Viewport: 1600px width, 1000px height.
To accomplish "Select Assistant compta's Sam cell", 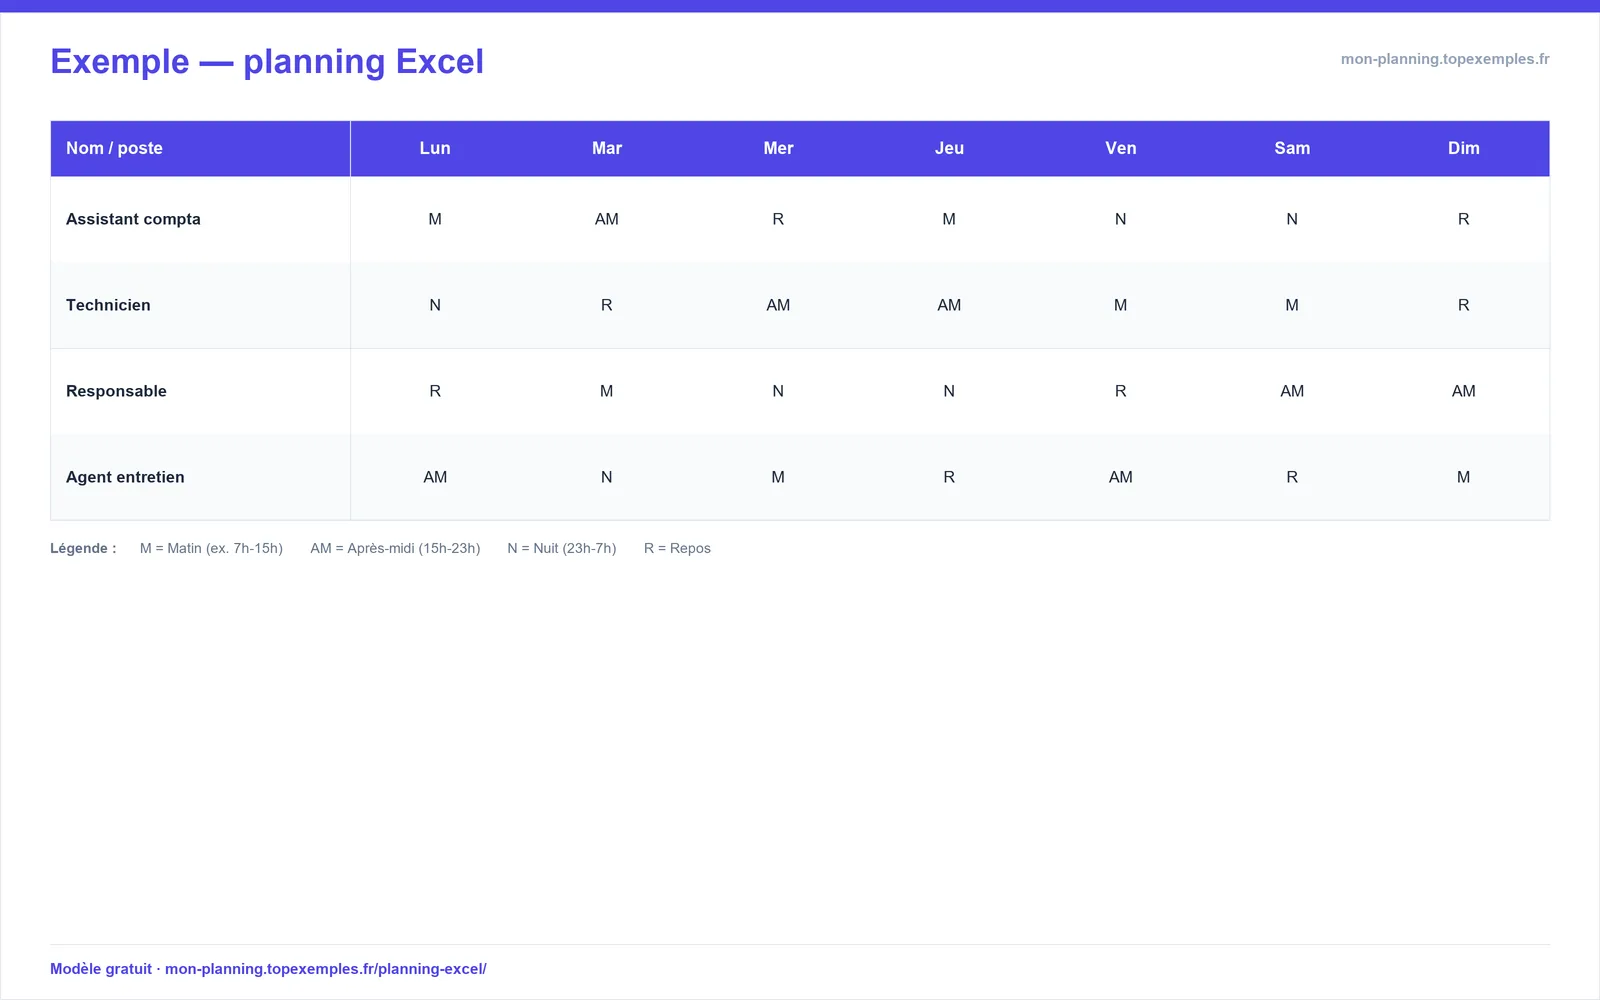I will coord(1292,219).
